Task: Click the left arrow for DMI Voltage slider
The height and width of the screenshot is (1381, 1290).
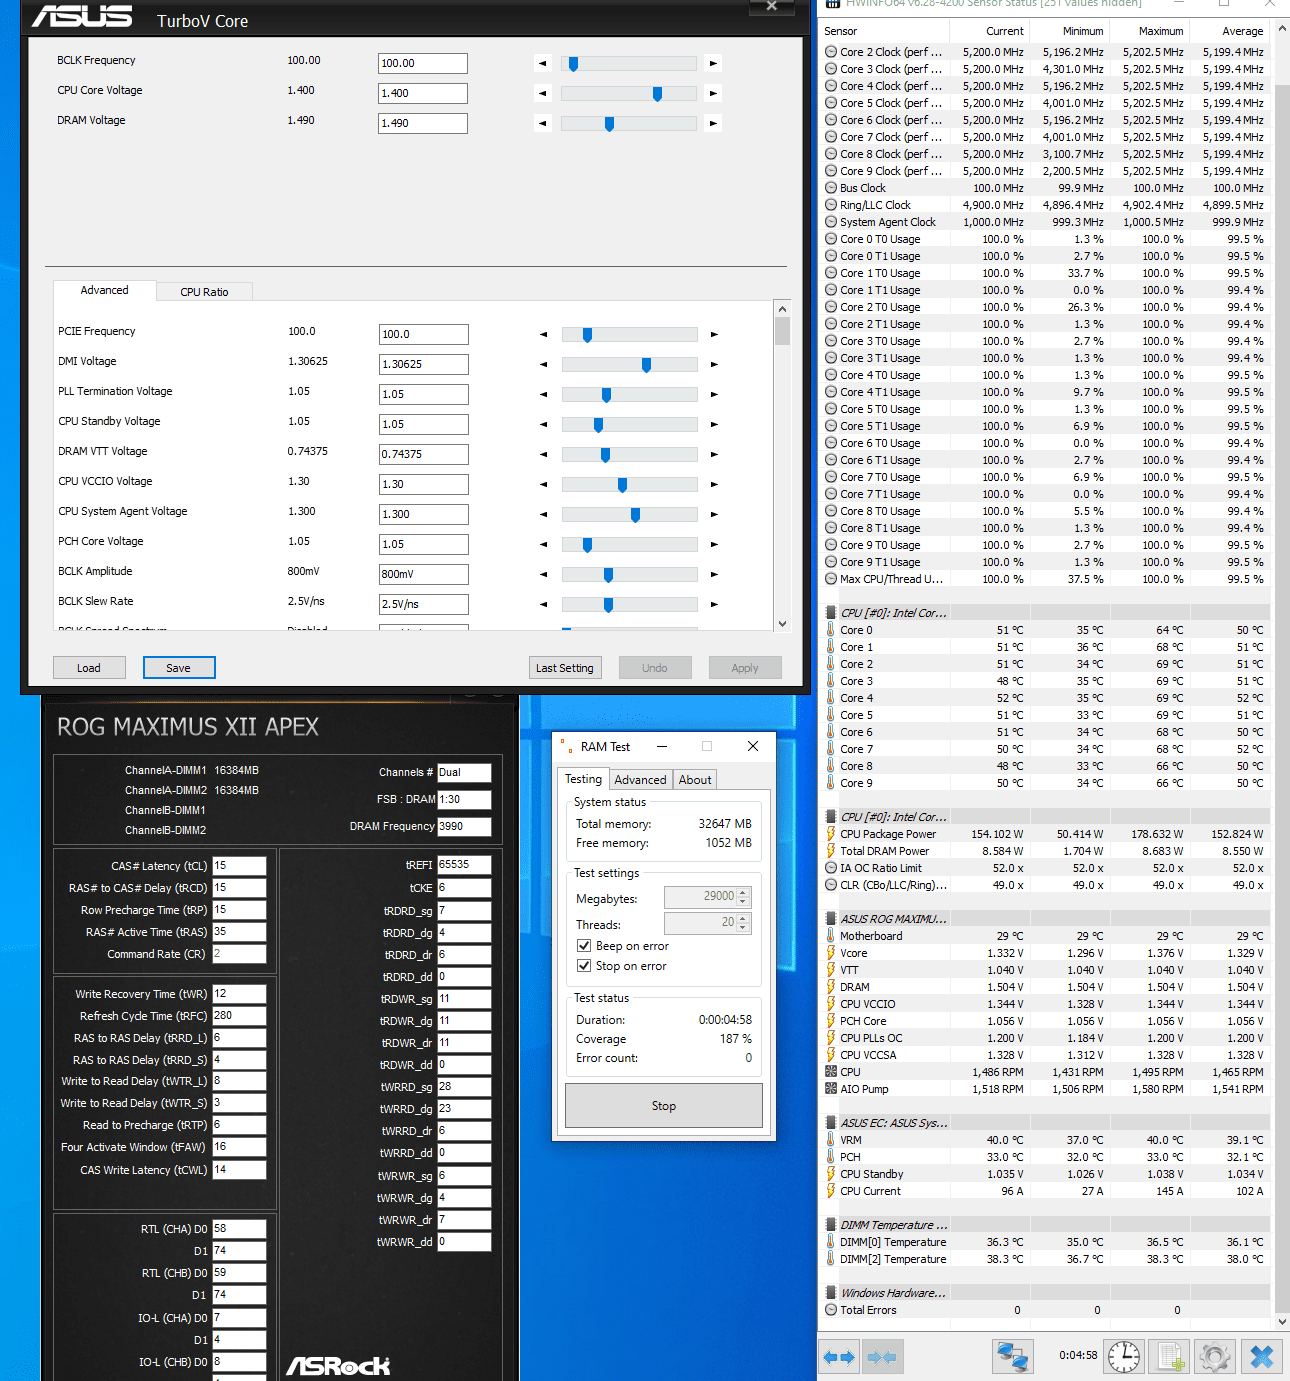Action: [x=544, y=364]
